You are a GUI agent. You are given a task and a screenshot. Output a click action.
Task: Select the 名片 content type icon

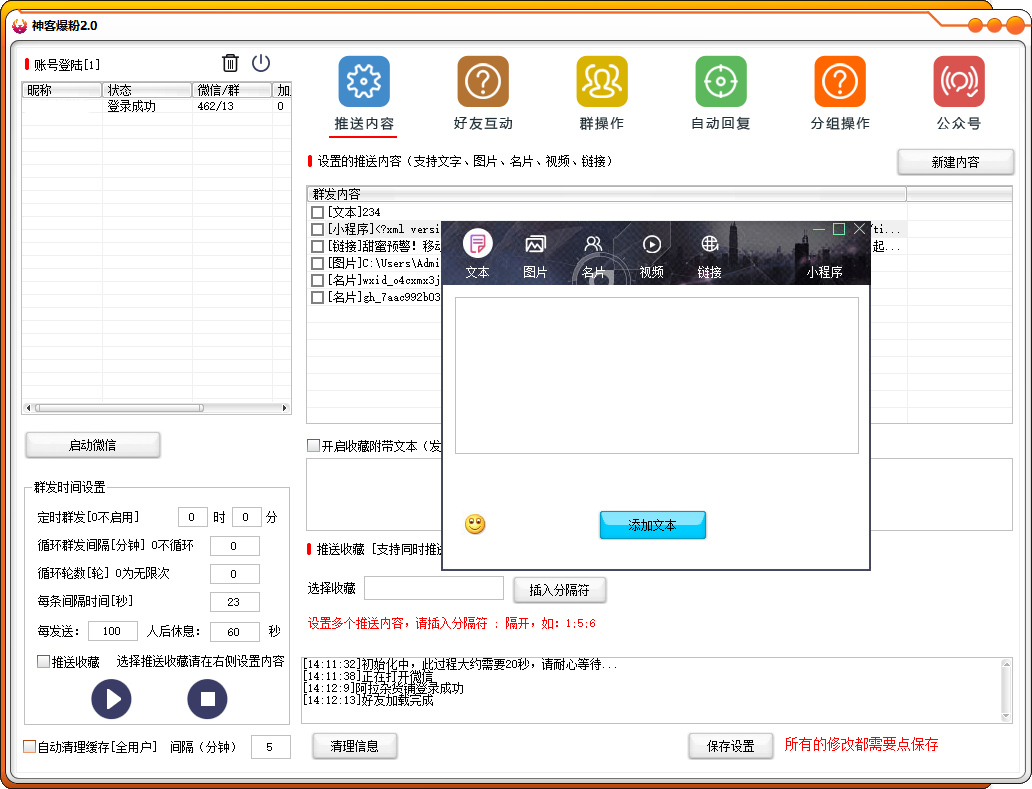(593, 244)
